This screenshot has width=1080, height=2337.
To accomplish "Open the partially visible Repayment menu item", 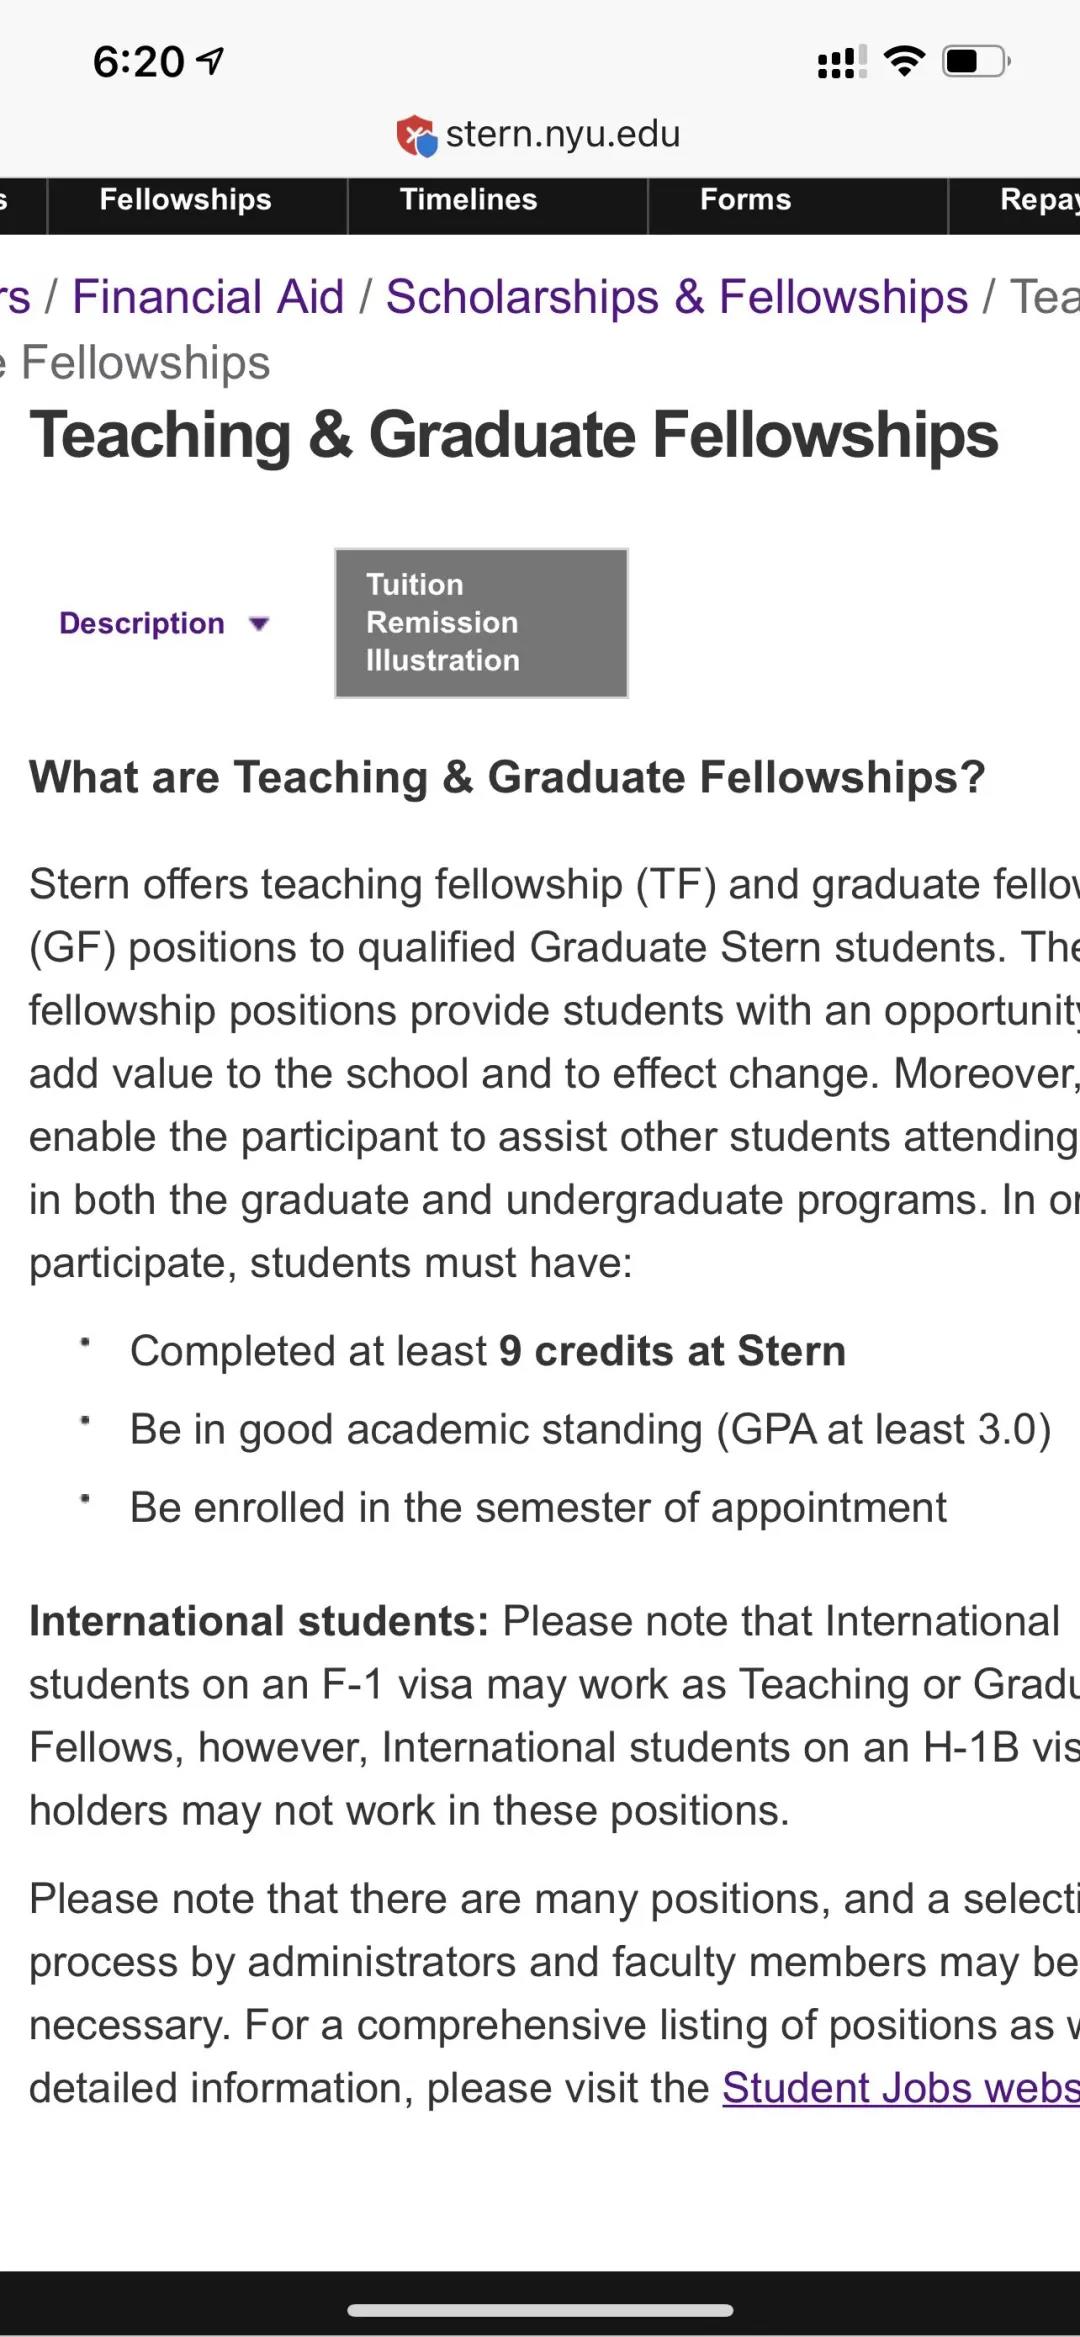I will click(x=1038, y=200).
